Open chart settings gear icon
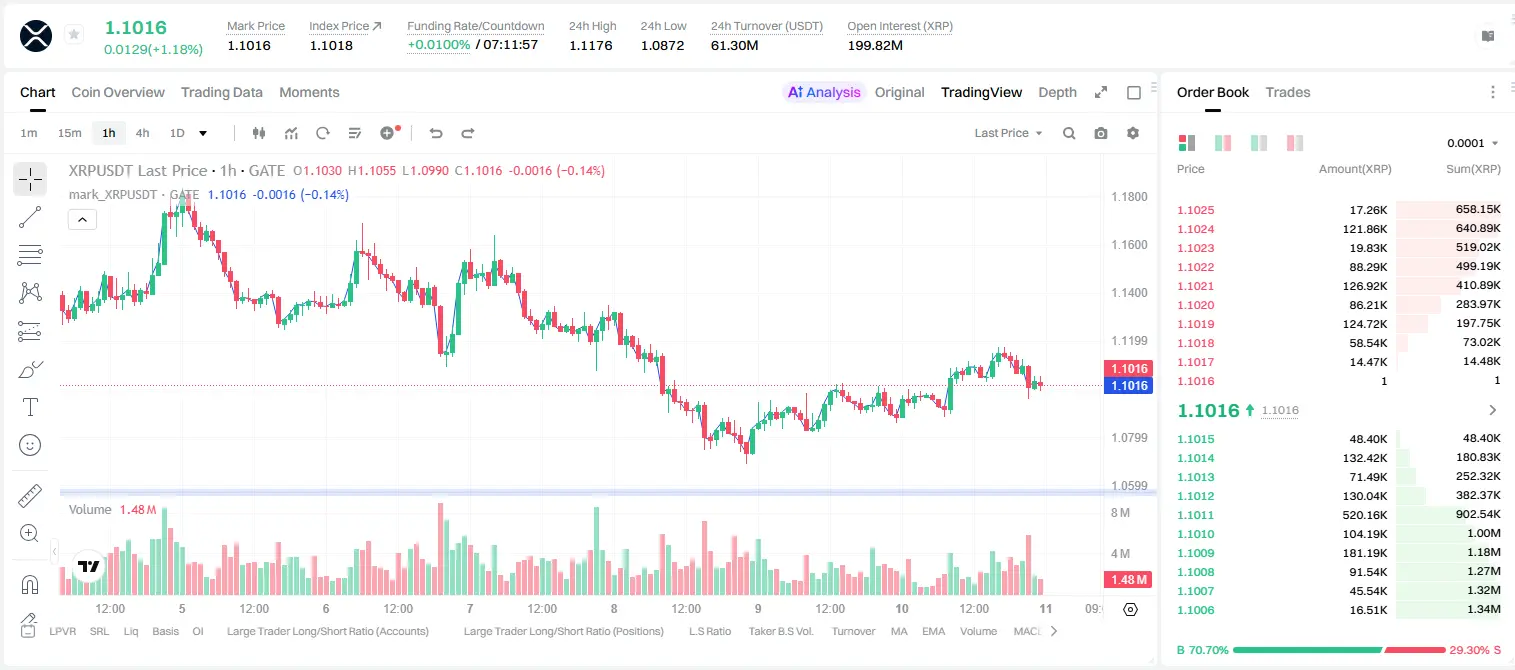 [x=1133, y=133]
